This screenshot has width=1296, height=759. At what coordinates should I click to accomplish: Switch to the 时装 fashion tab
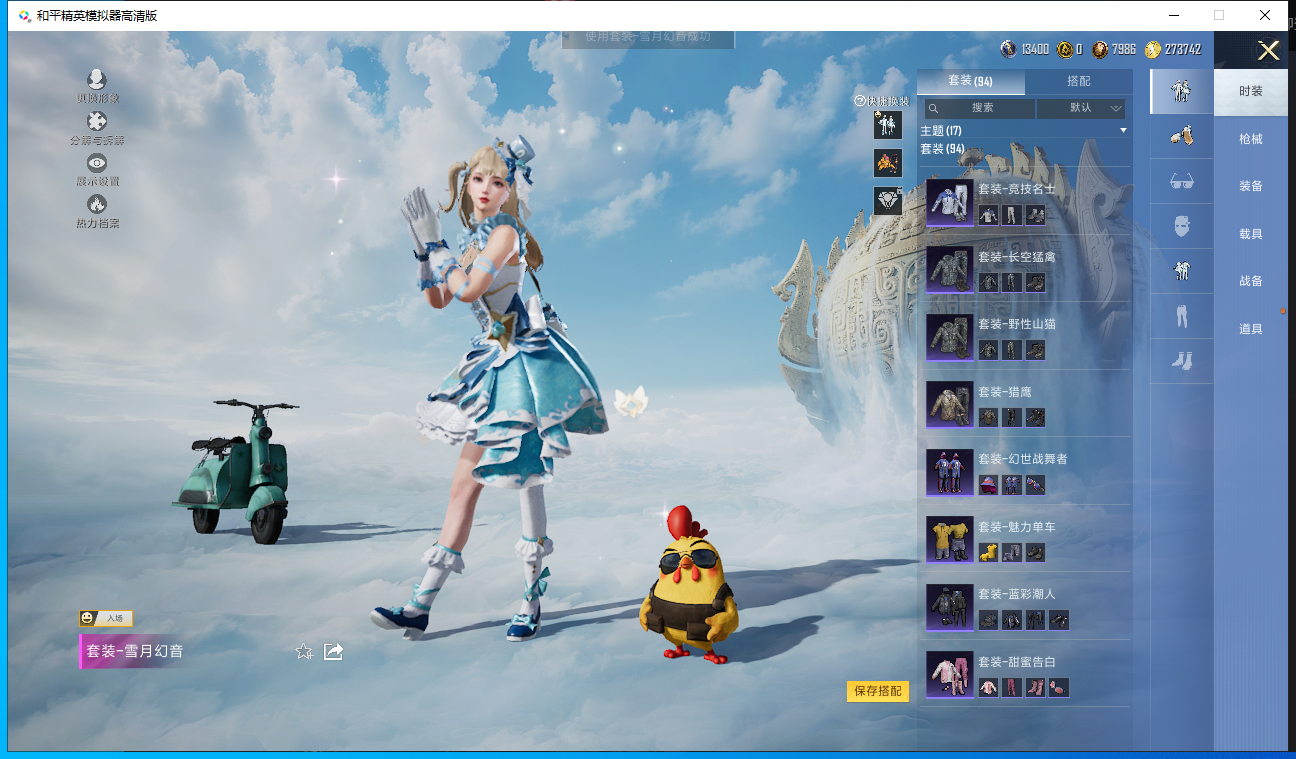1251,92
